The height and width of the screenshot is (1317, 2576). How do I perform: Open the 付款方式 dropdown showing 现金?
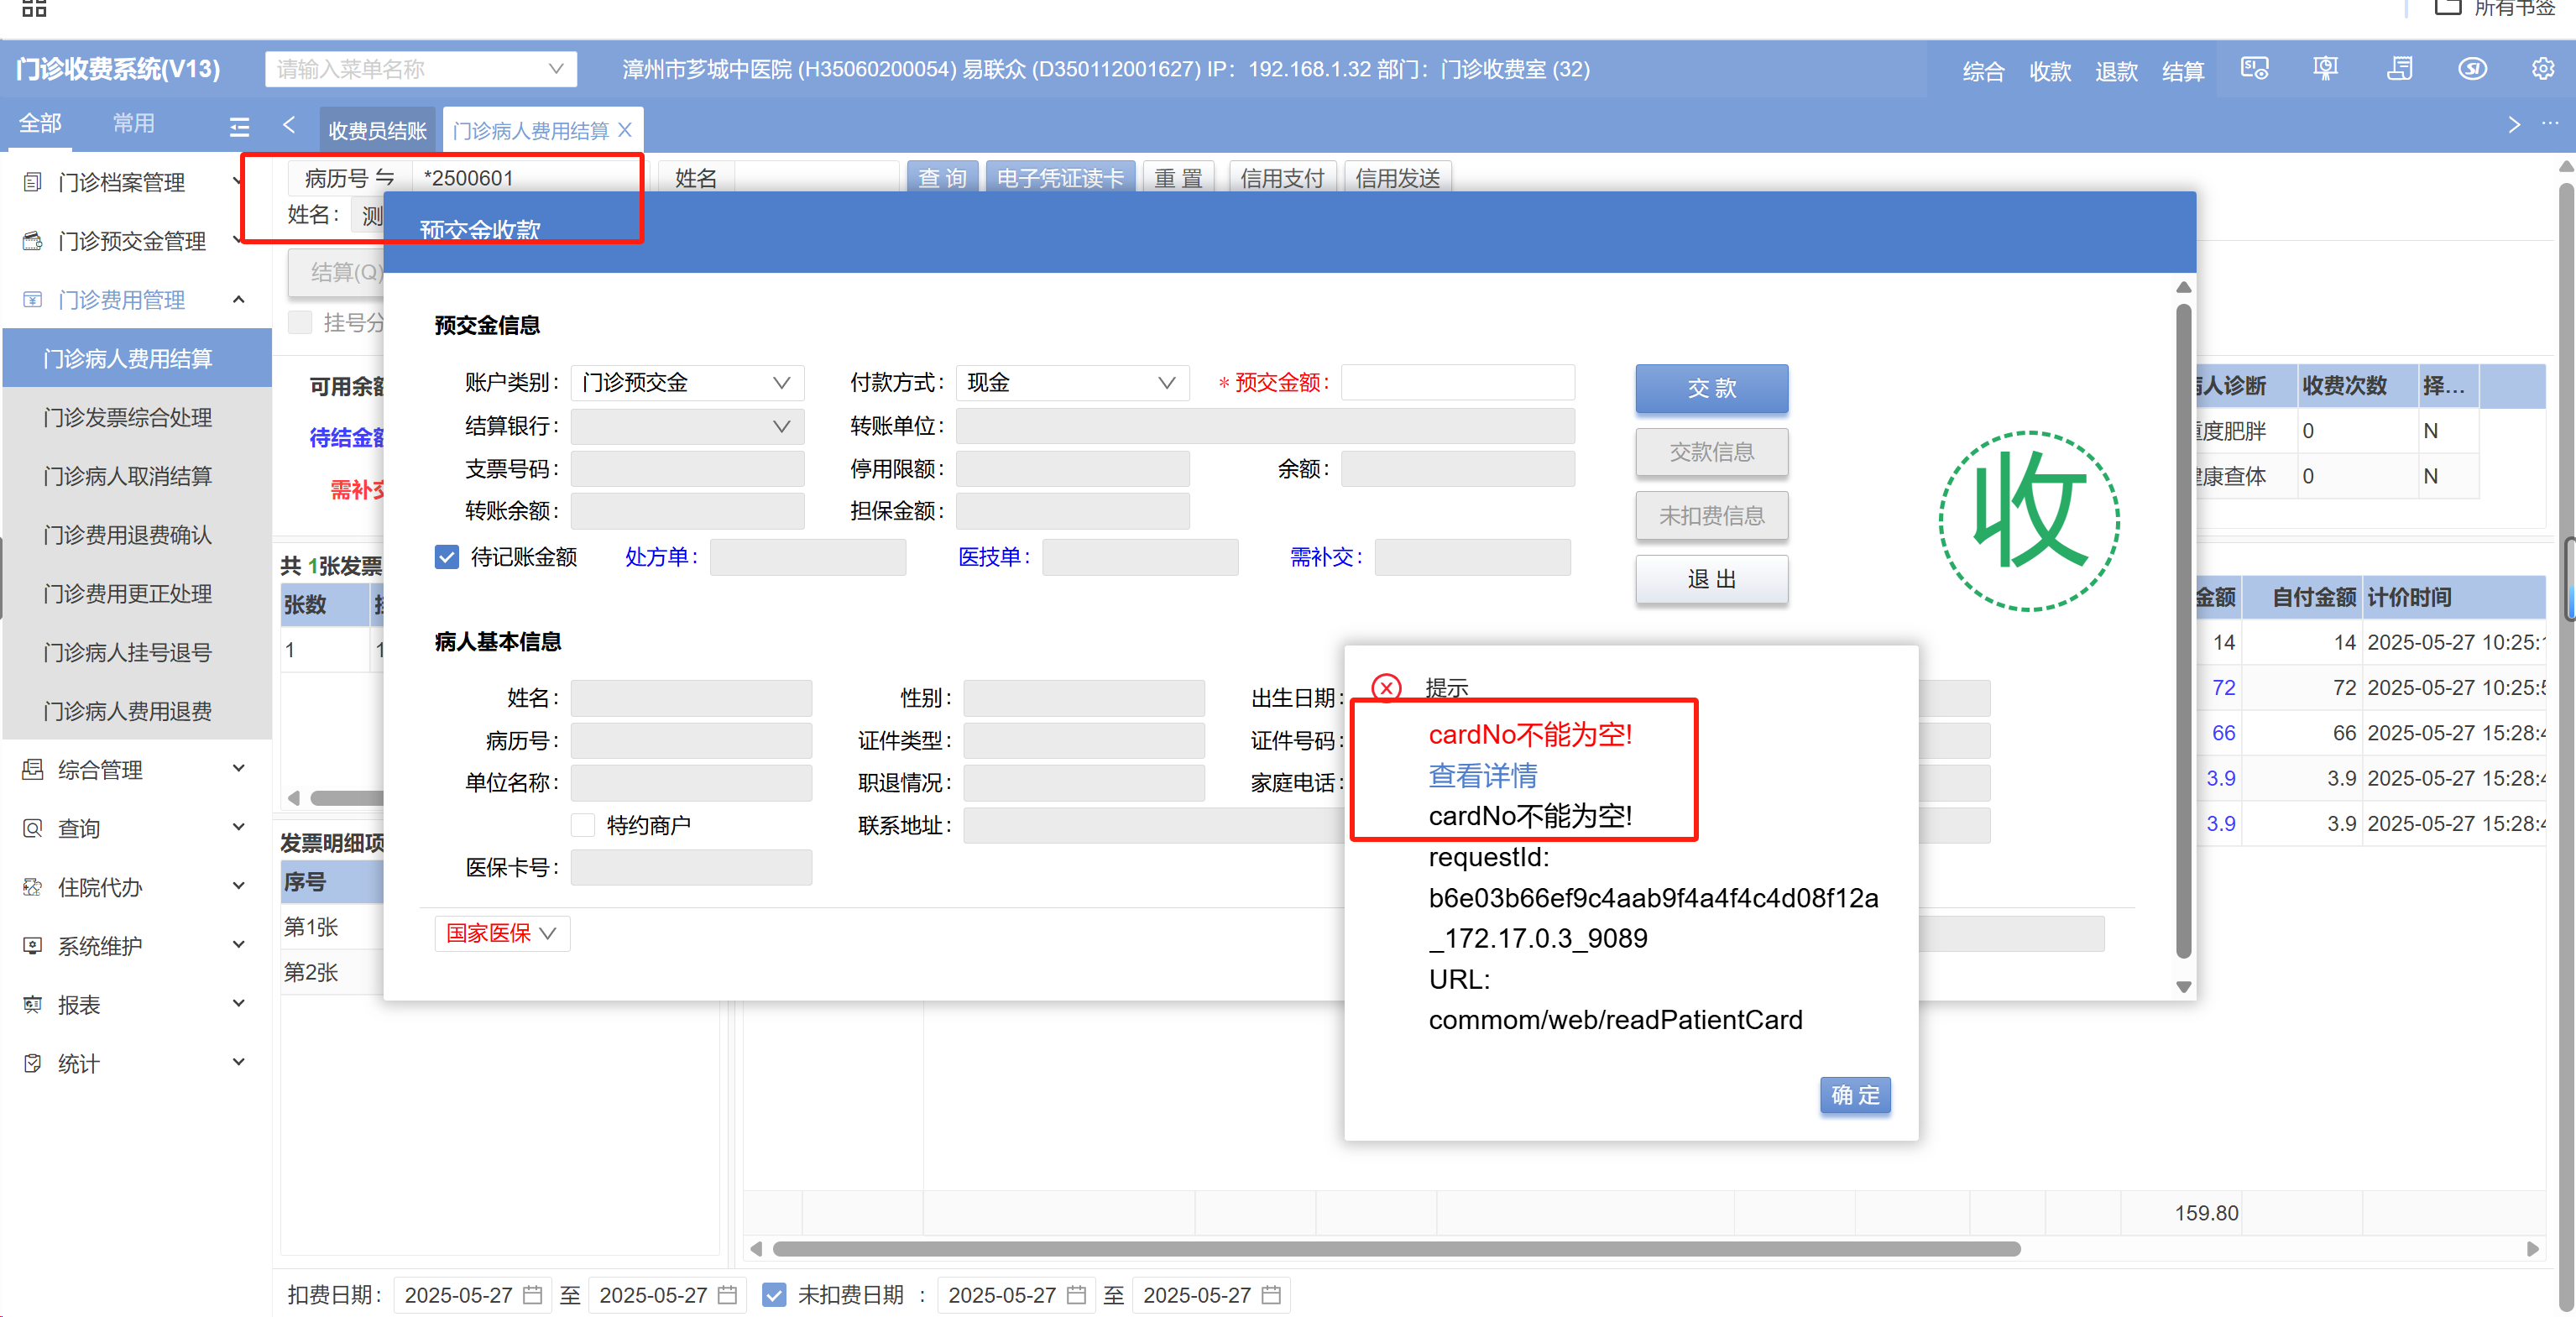tap(1071, 383)
